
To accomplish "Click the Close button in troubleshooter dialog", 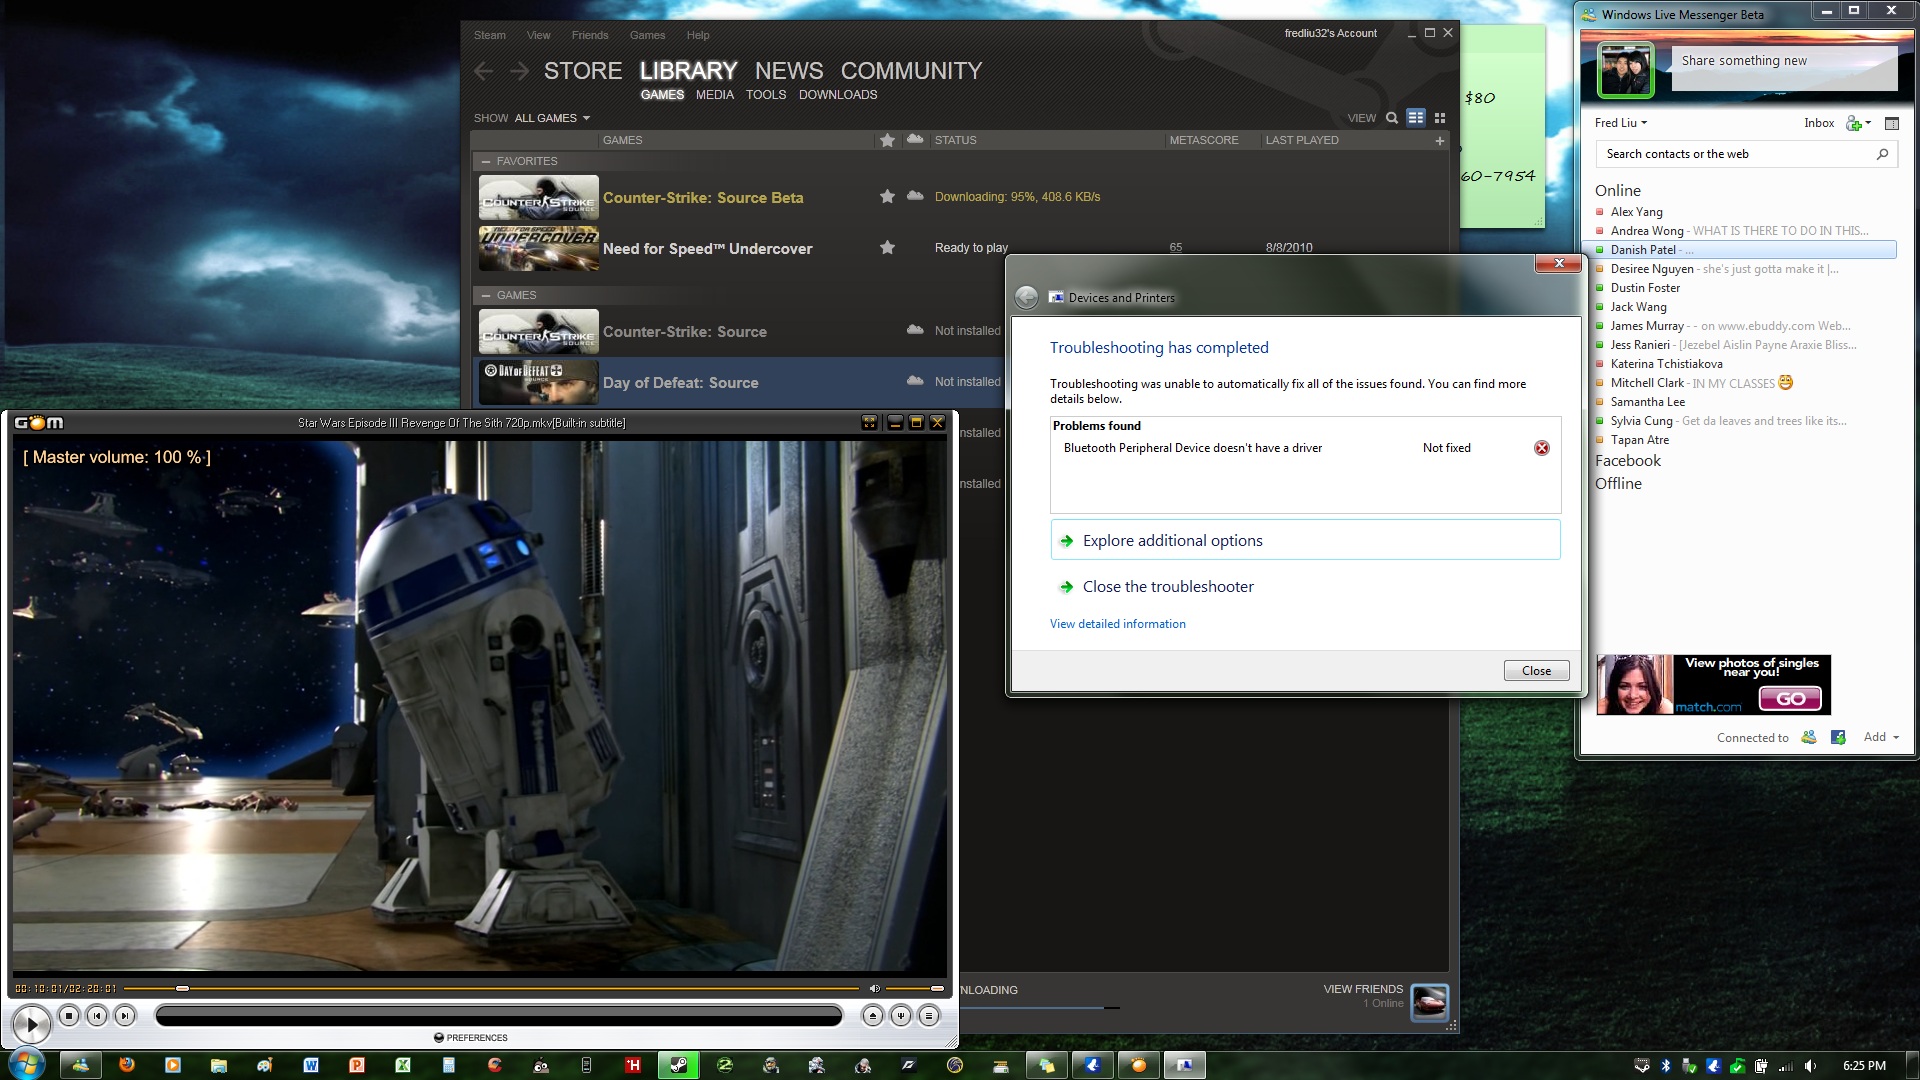I will pyautogui.click(x=1536, y=671).
